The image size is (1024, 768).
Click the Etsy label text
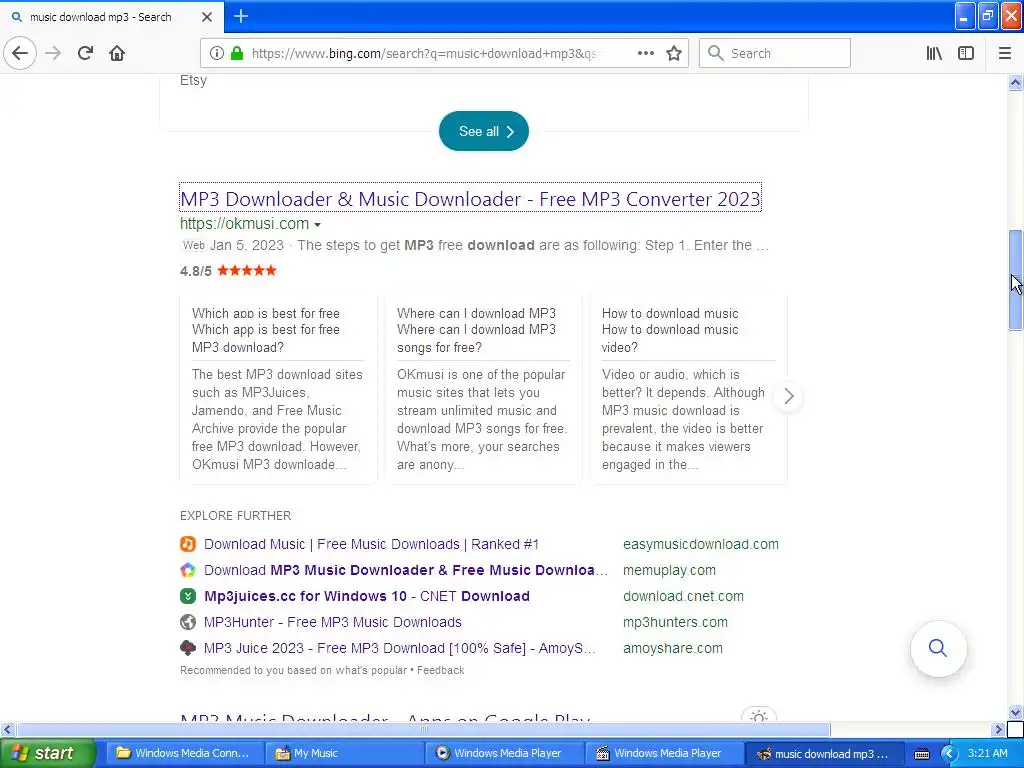click(x=193, y=80)
